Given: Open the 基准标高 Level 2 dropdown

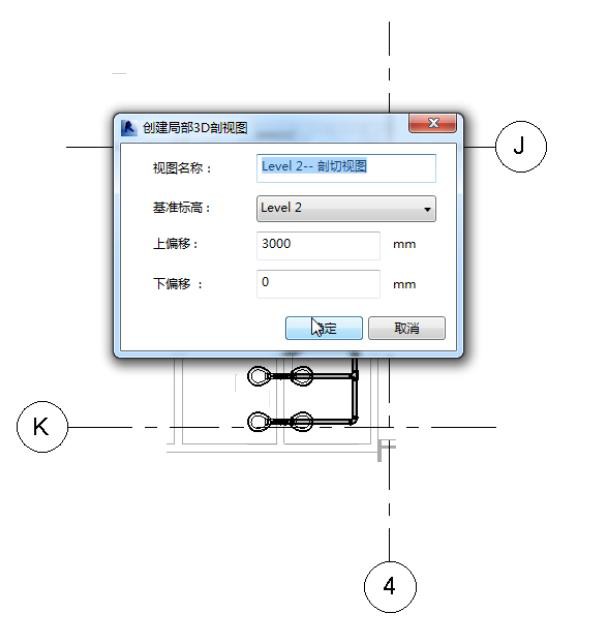Looking at the screenshot, I should (346, 208).
